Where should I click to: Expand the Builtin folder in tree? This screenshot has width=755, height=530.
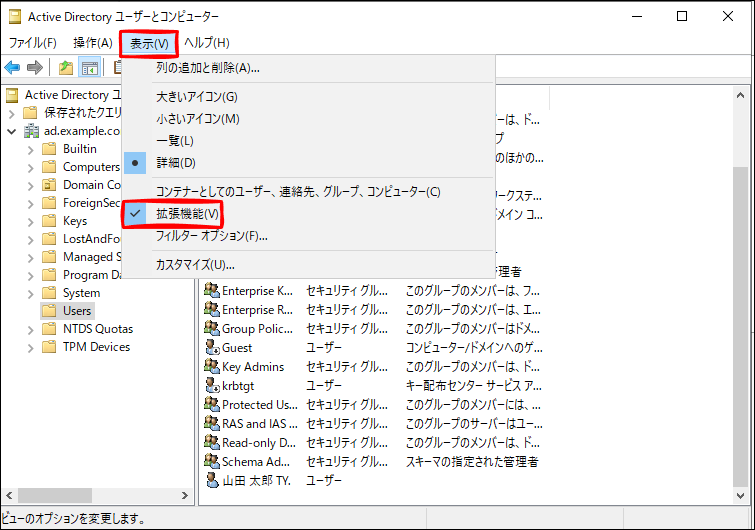30,149
